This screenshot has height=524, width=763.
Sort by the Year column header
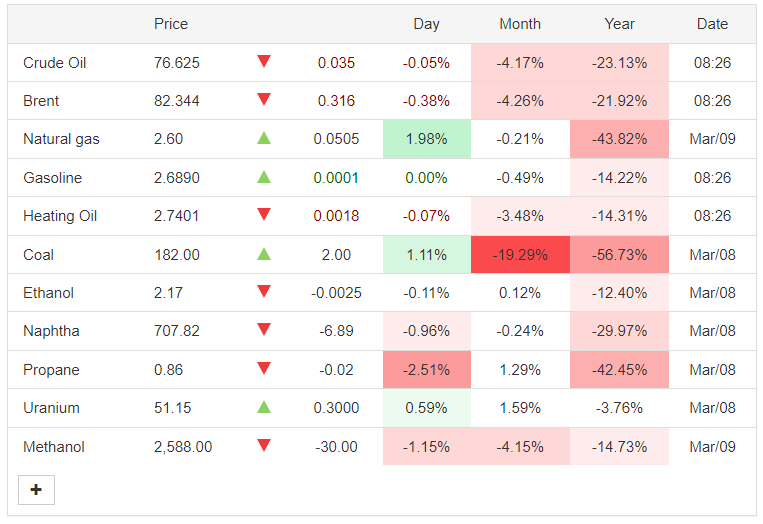(619, 24)
